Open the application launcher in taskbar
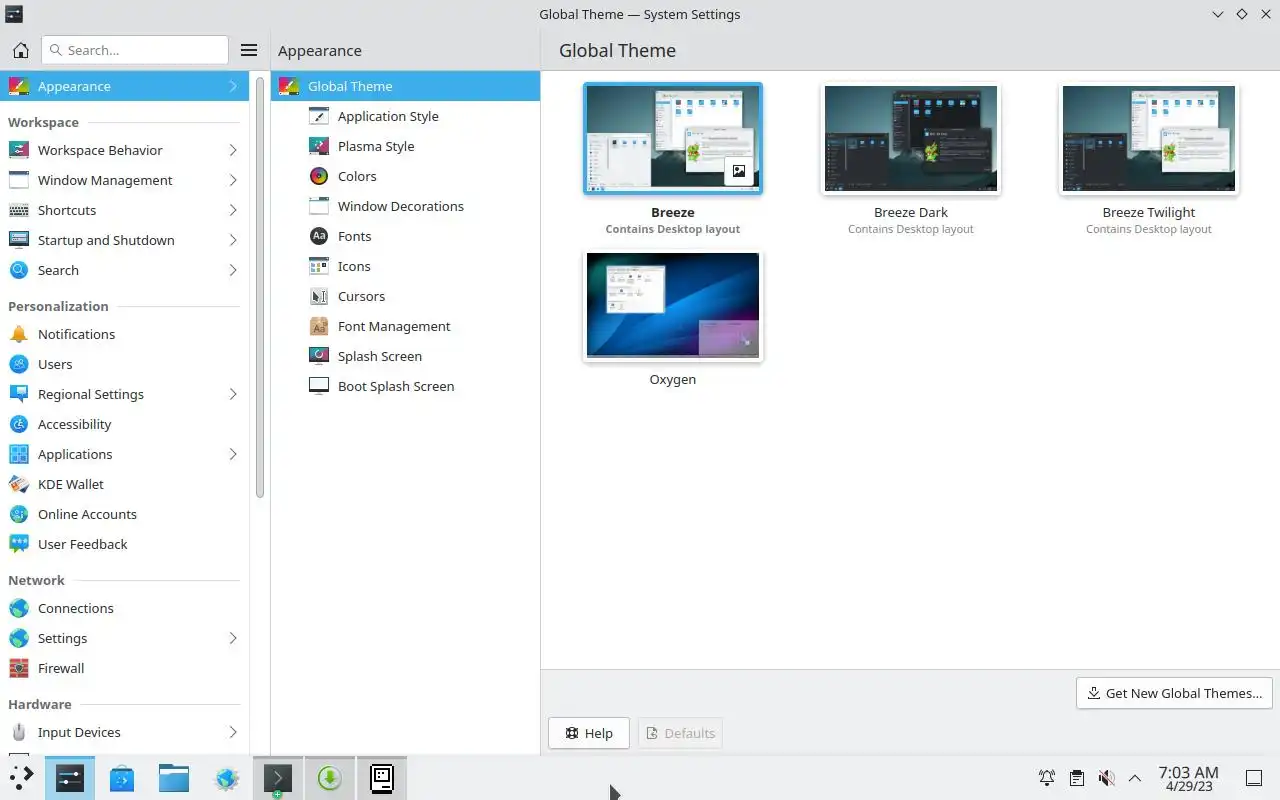The image size is (1280, 800). pos(21,778)
